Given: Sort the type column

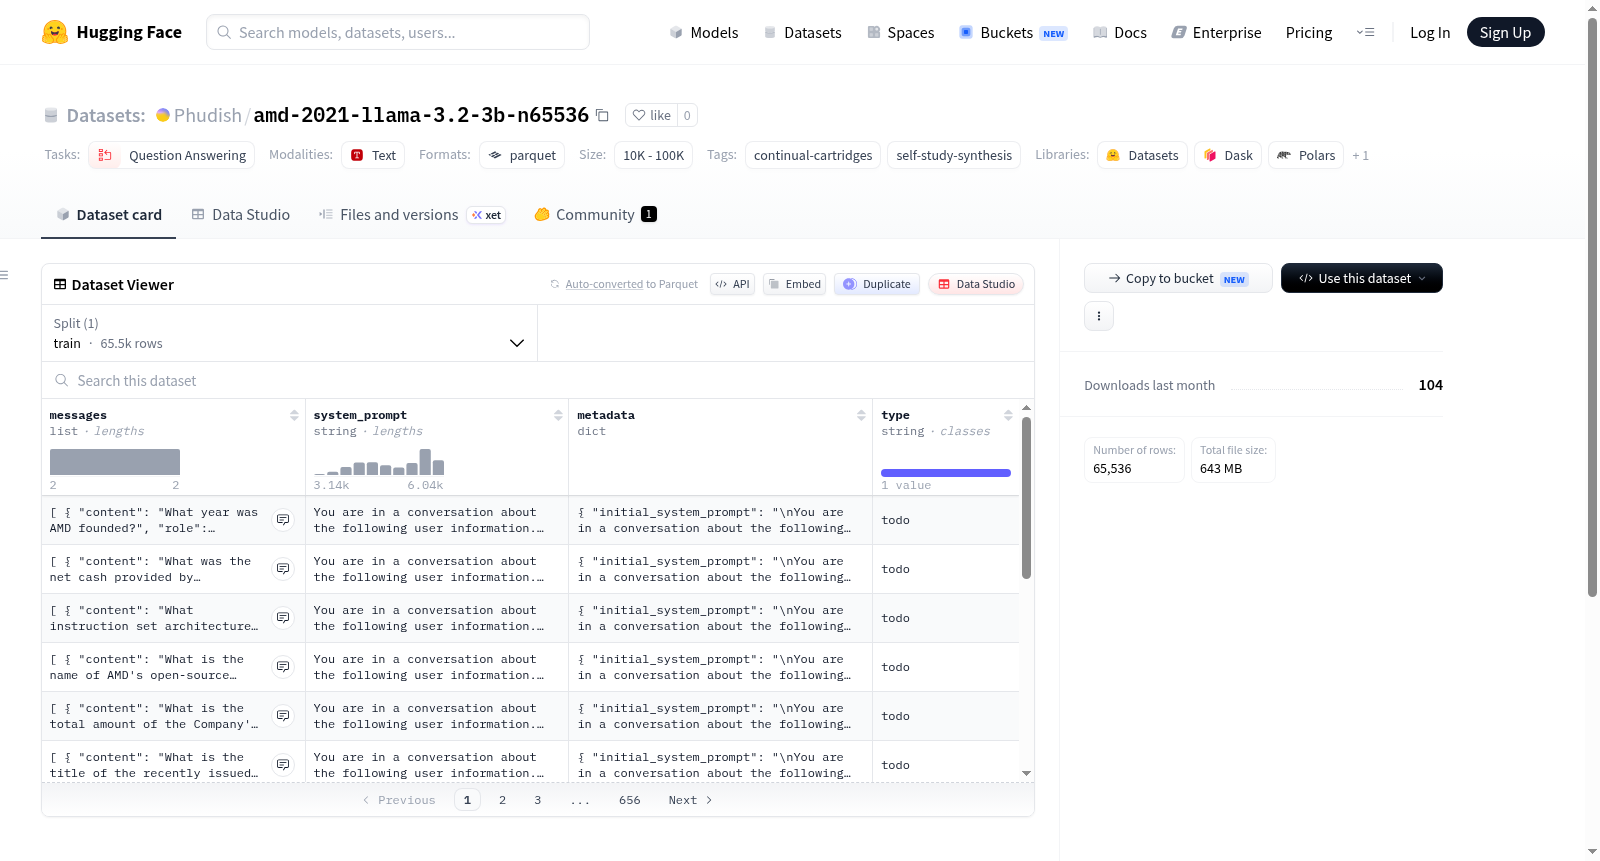Looking at the screenshot, I should (x=1008, y=415).
